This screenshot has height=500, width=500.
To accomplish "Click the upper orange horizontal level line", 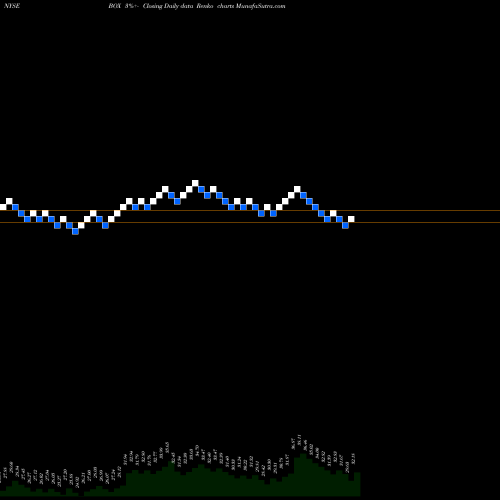I will click(250, 211).
